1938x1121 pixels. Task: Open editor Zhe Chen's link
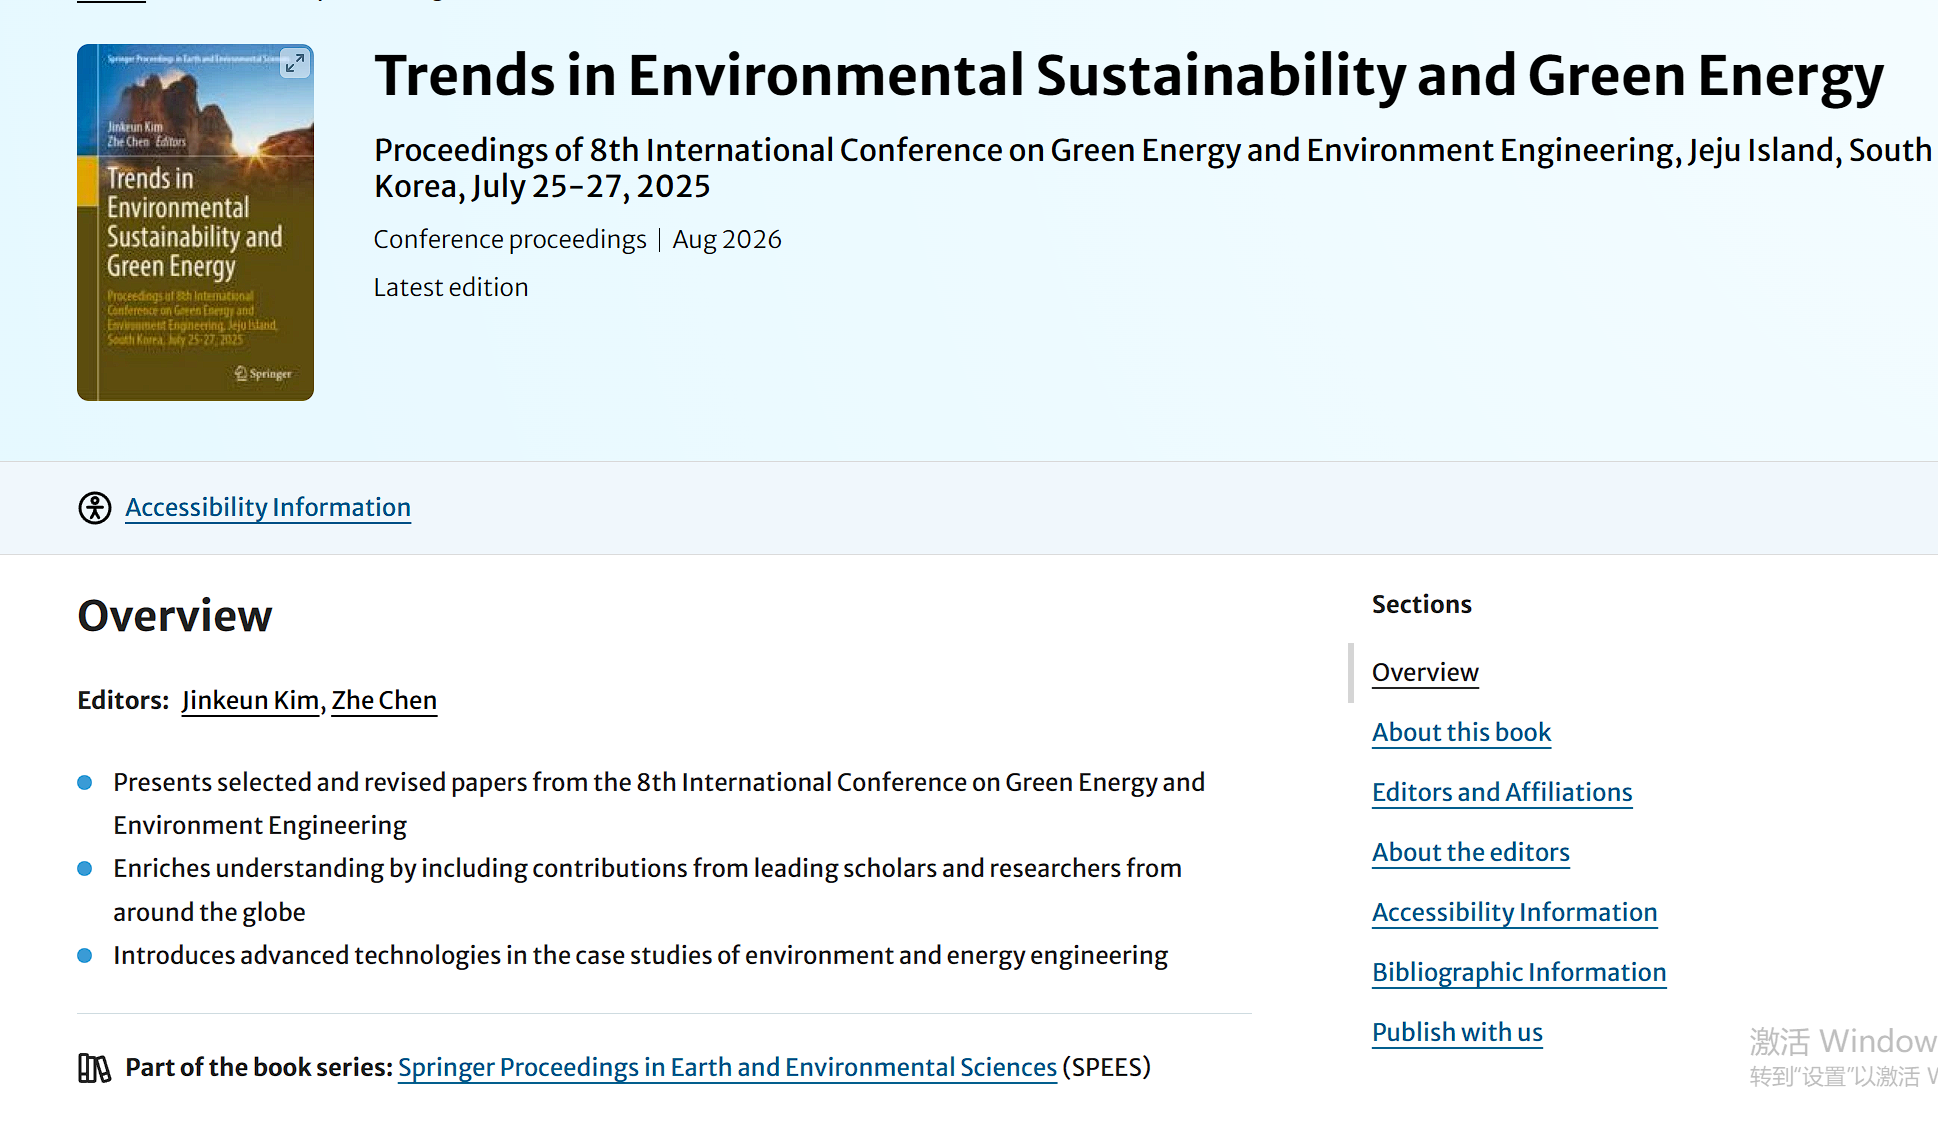coord(384,700)
